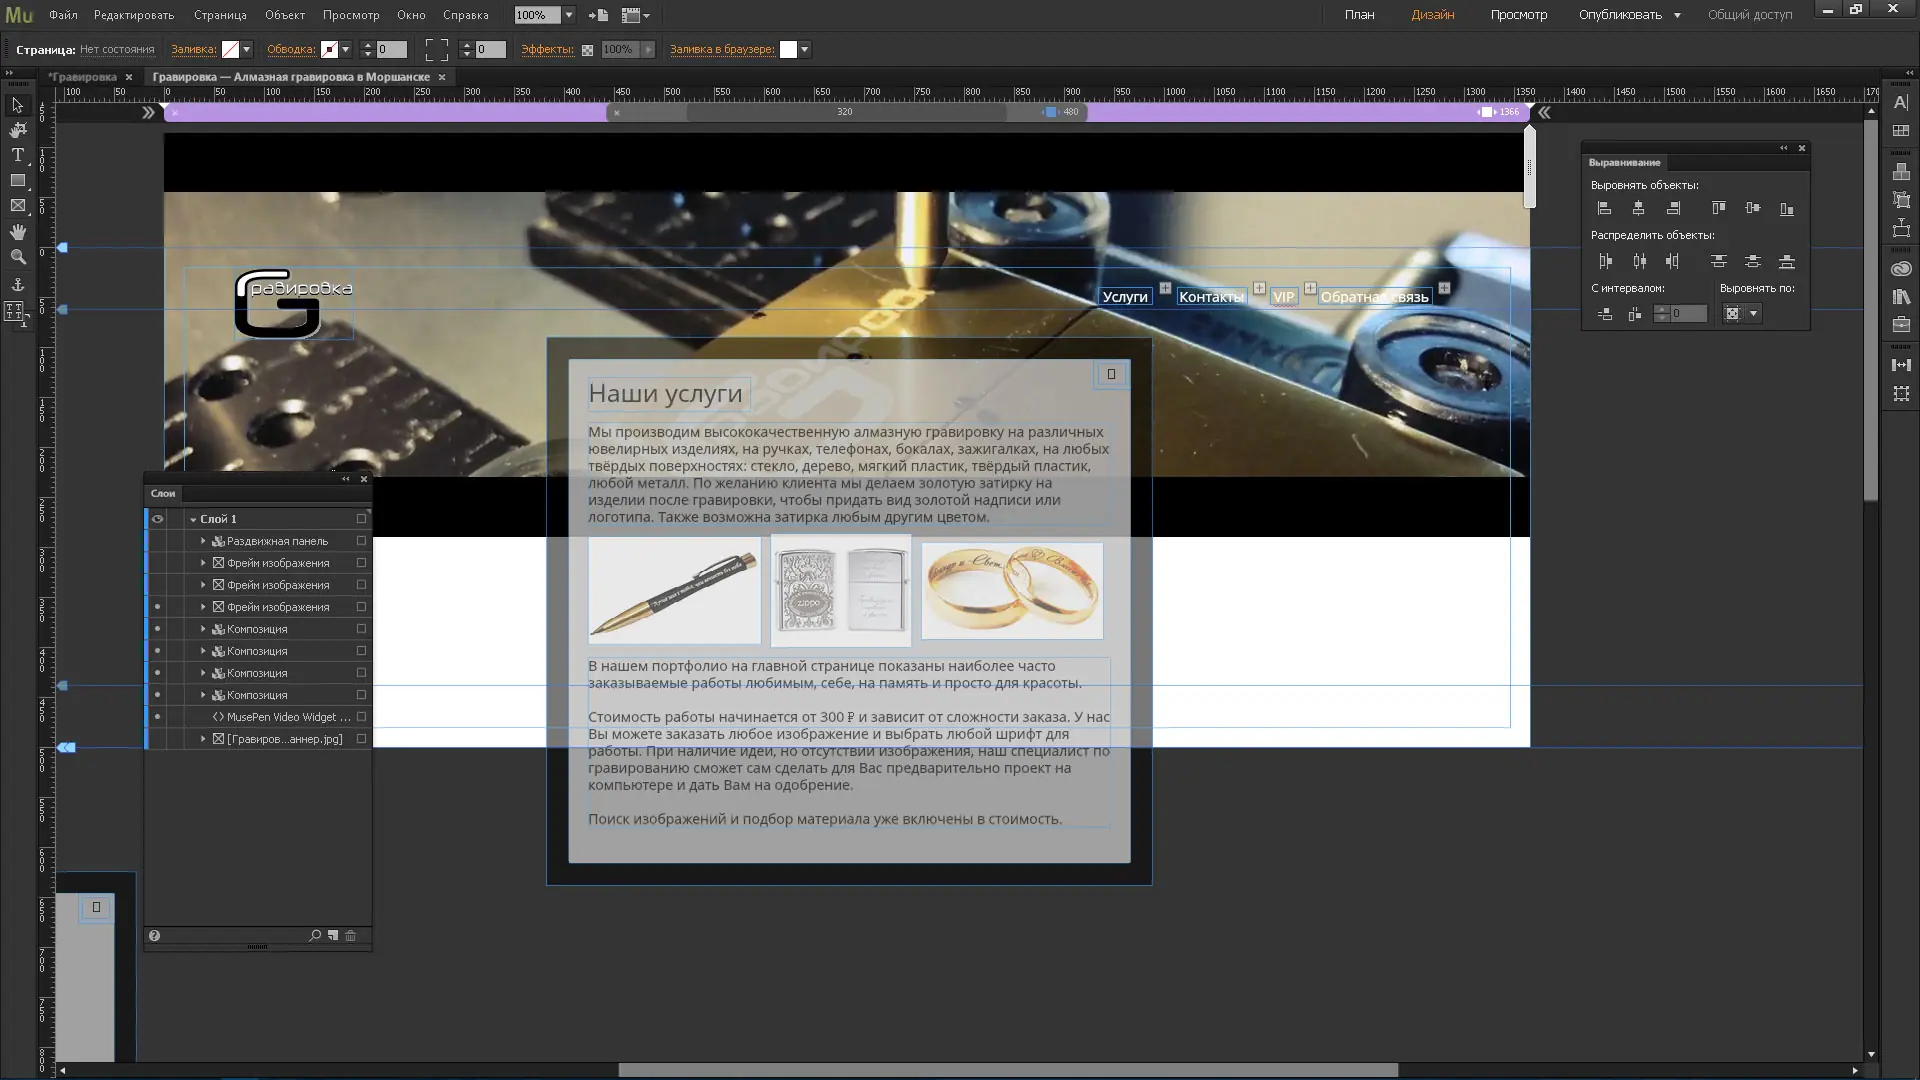This screenshot has width=1920, height=1080.
Task: Select the Crop tool
Action: click(x=17, y=130)
